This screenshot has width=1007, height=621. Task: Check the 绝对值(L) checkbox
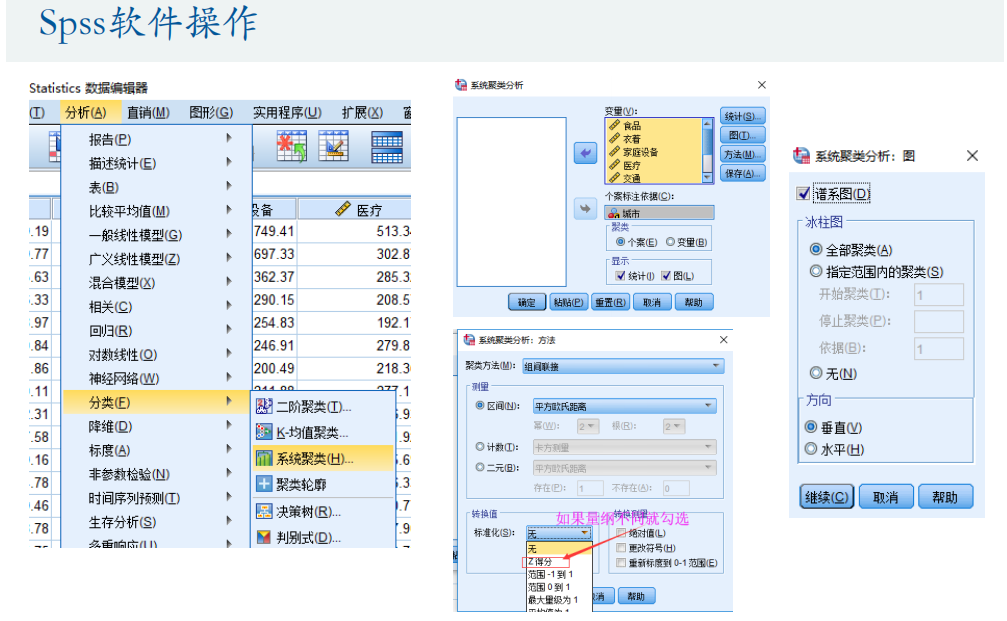click(621, 533)
